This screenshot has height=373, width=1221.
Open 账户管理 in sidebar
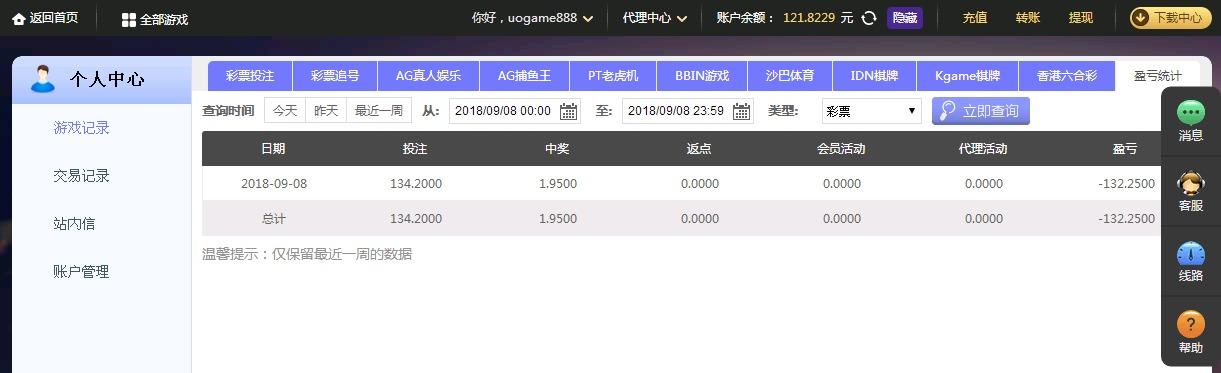point(81,272)
